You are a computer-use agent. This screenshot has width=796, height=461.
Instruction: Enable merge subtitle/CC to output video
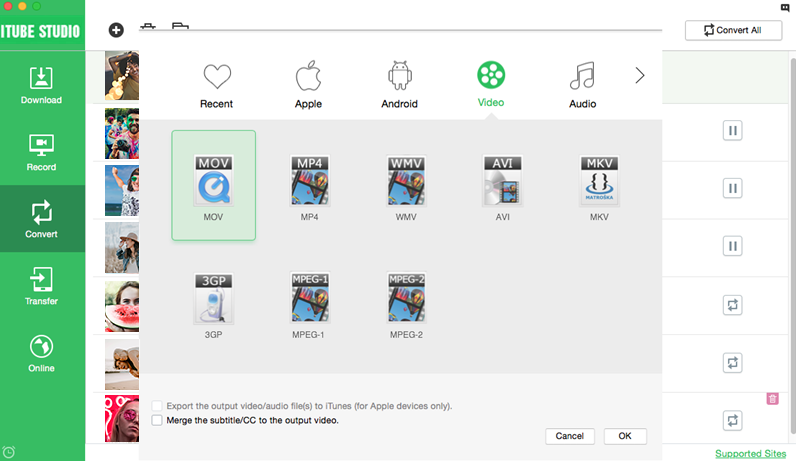coord(157,420)
